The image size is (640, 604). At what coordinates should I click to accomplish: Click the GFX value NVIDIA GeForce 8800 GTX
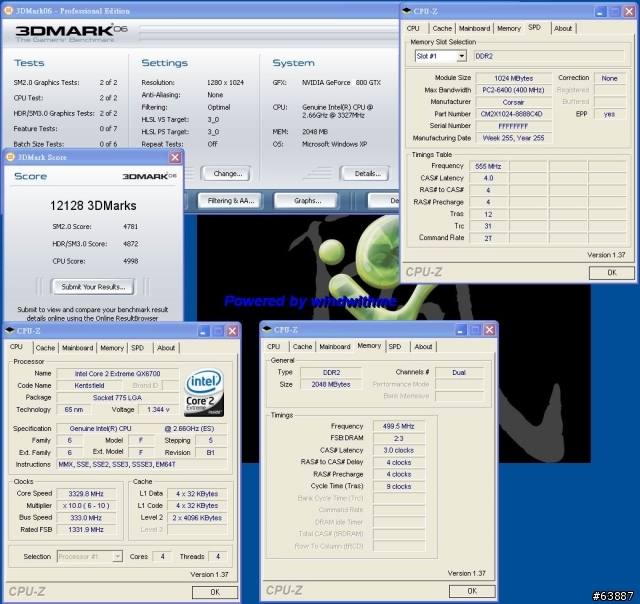point(341,82)
